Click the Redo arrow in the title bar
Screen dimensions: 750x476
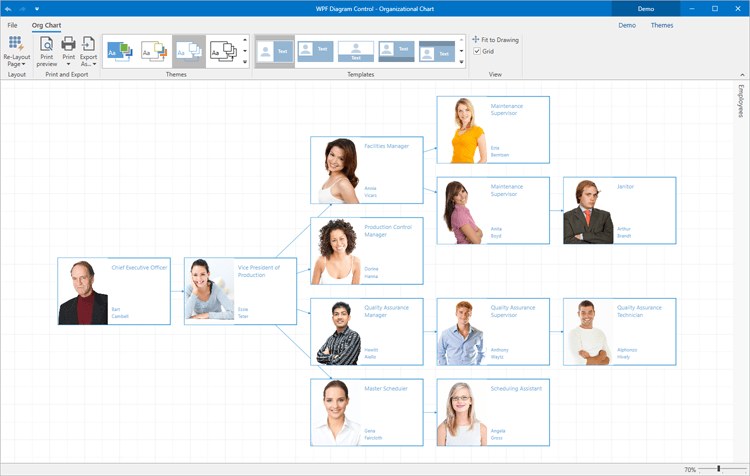pyautogui.click(x=22, y=9)
